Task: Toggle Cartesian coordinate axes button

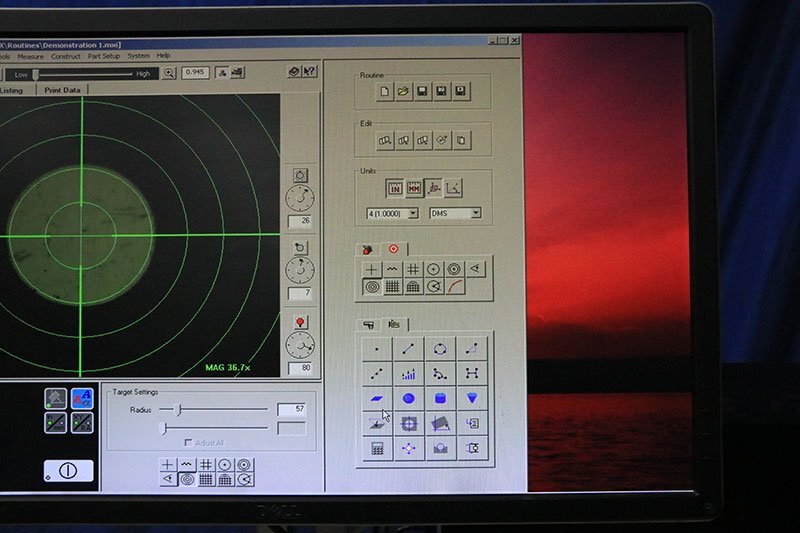Action: [453, 188]
